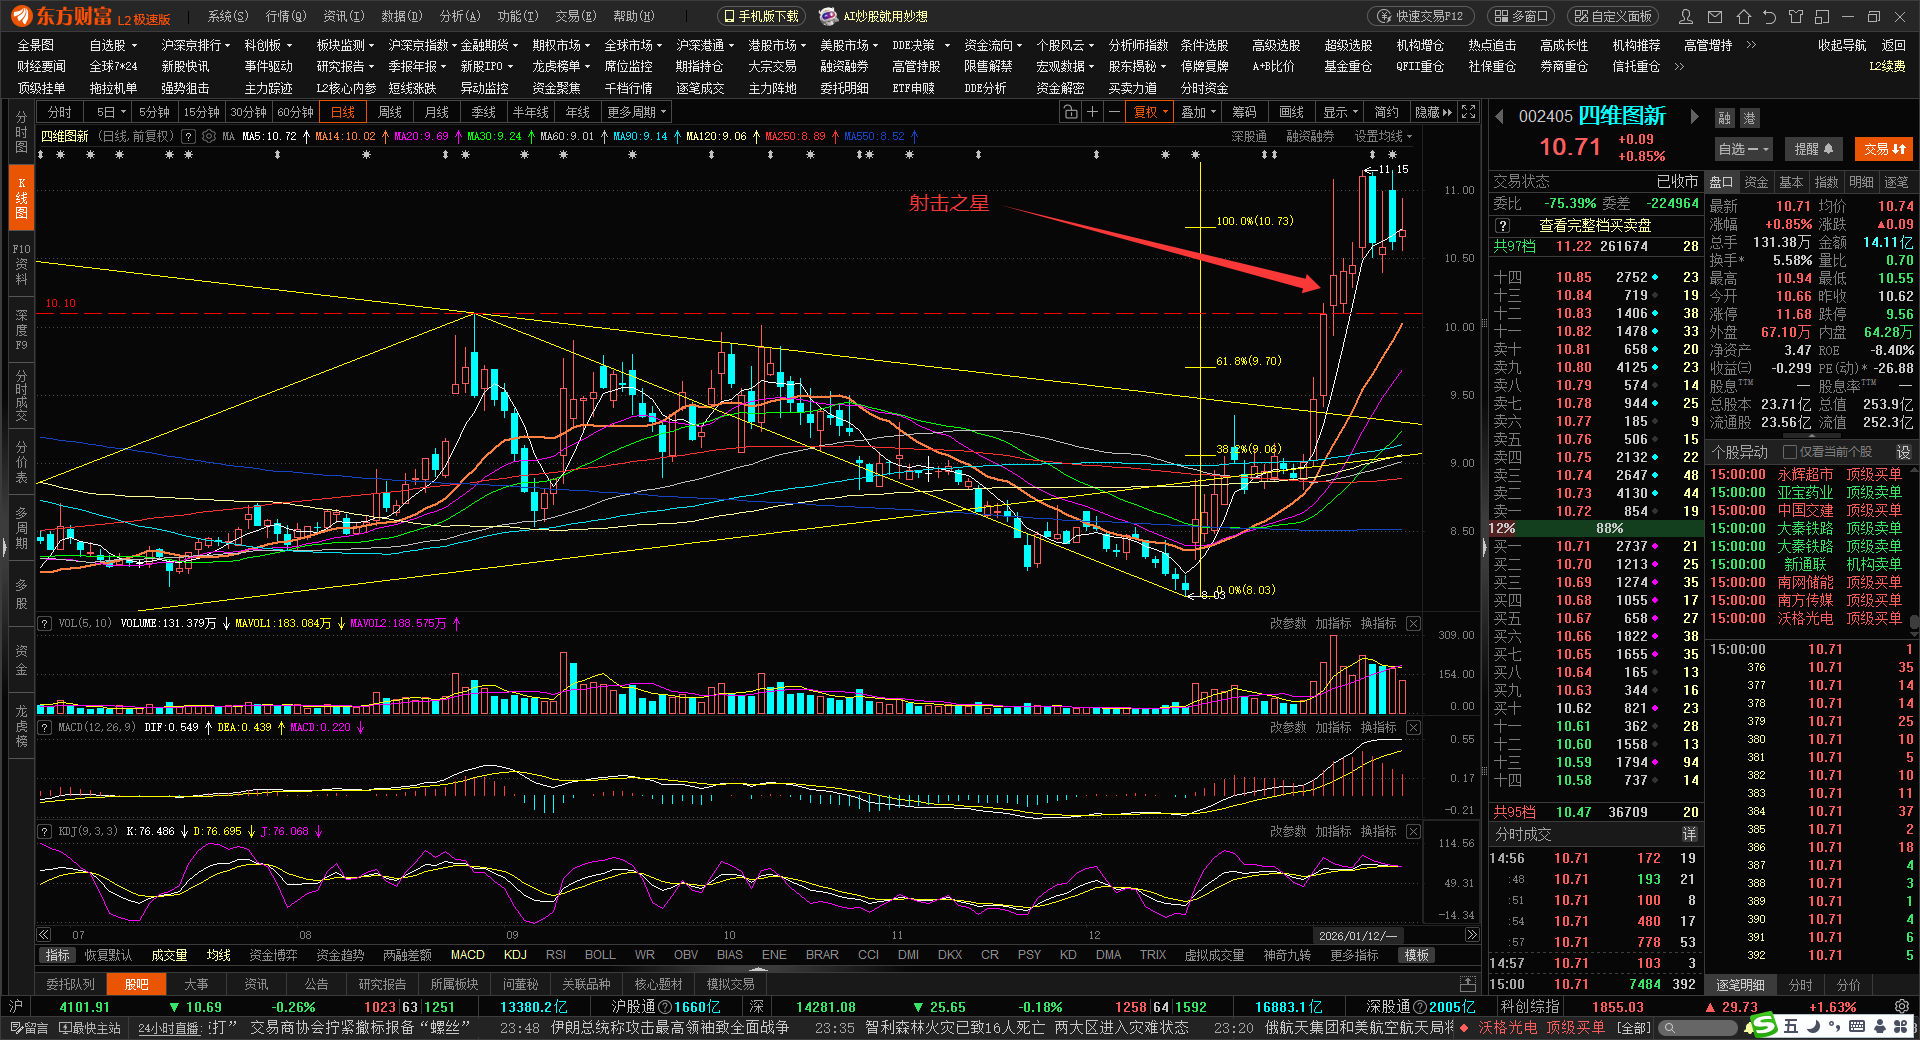Open the 设置均线 moving average dropdown
1920x1040 pixels.
click(1383, 136)
